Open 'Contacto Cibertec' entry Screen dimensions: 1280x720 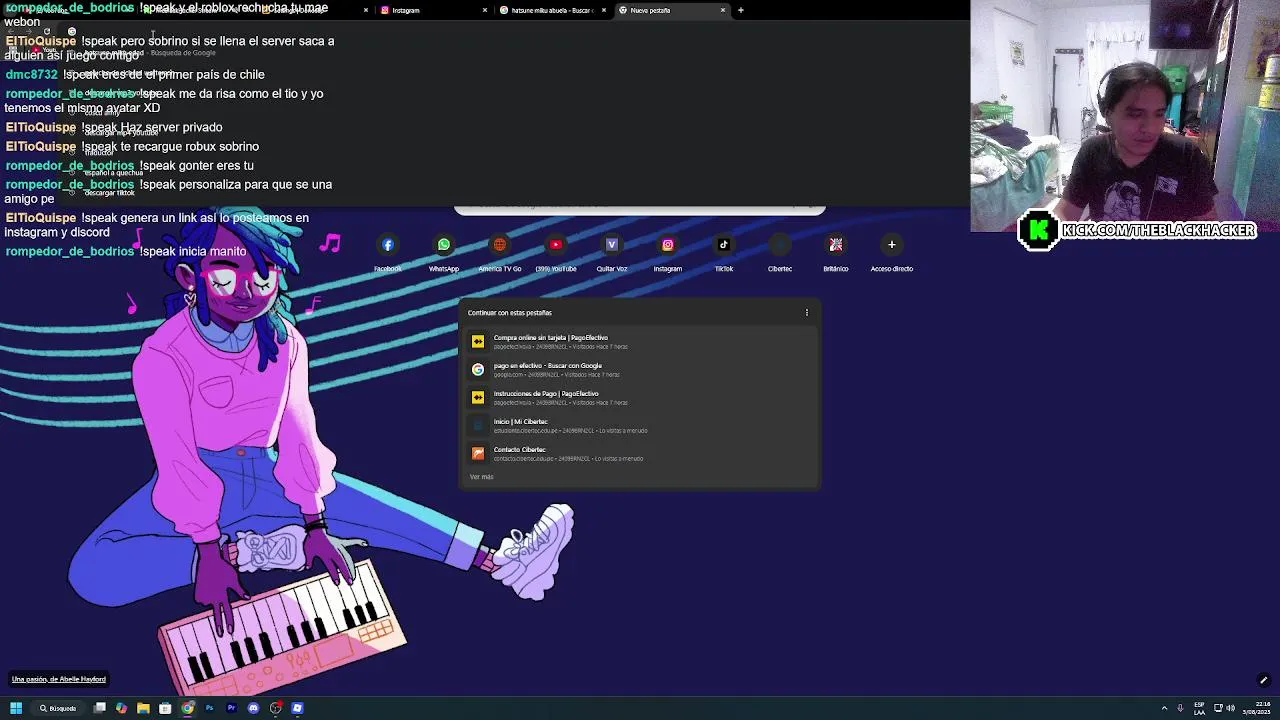[x=640, y=454]
